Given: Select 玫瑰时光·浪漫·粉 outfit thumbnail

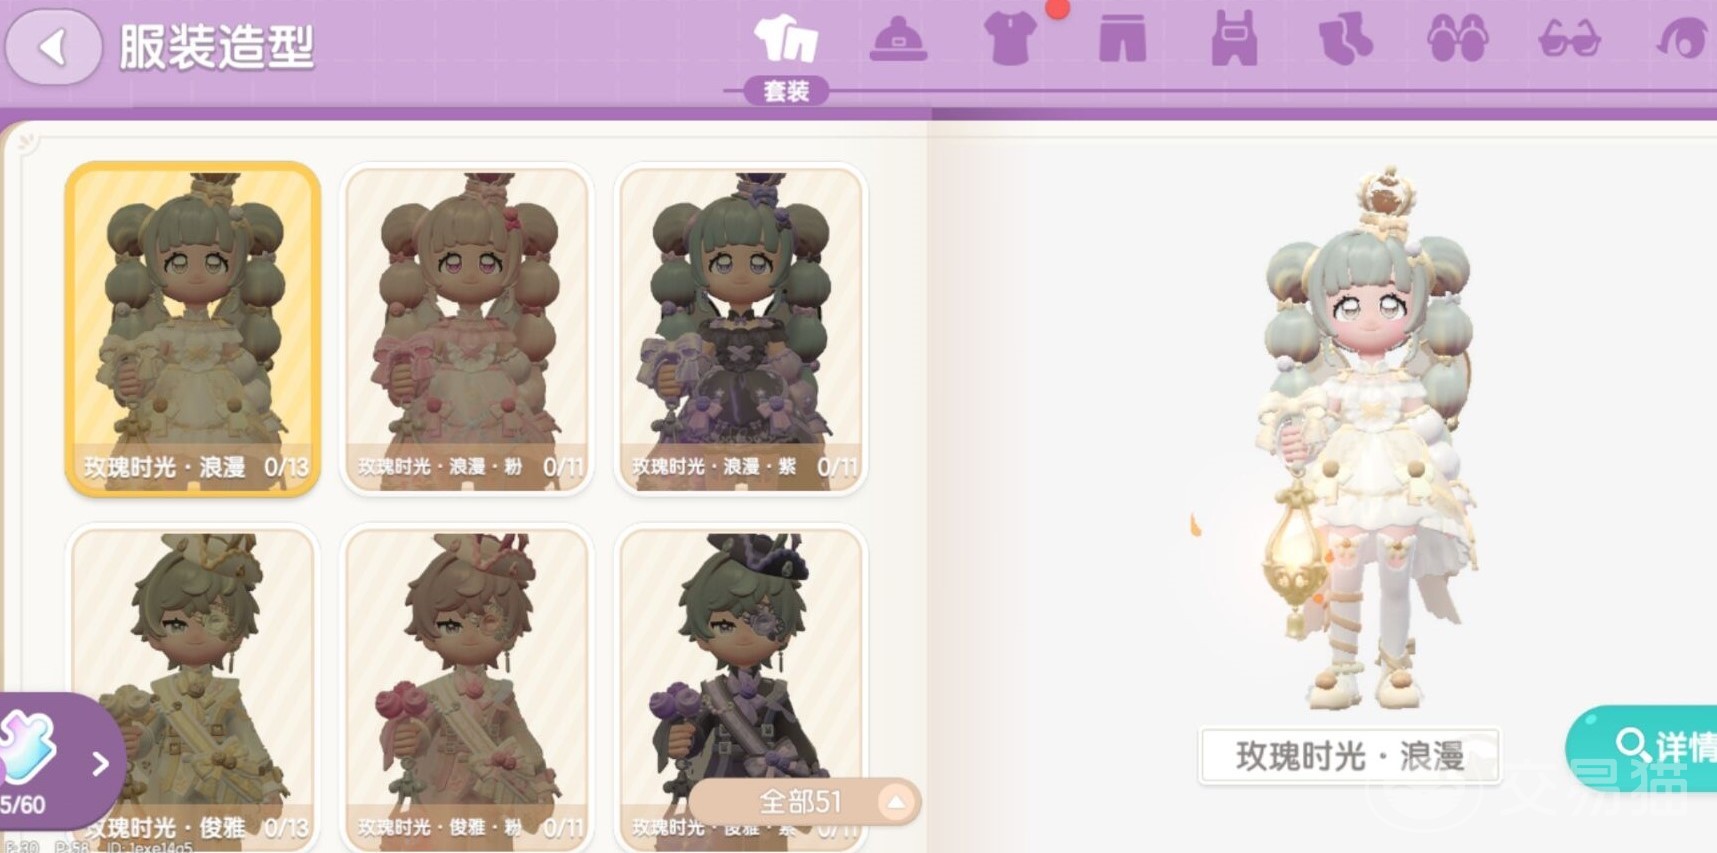Looking at the screenshot, I should 467,329.
